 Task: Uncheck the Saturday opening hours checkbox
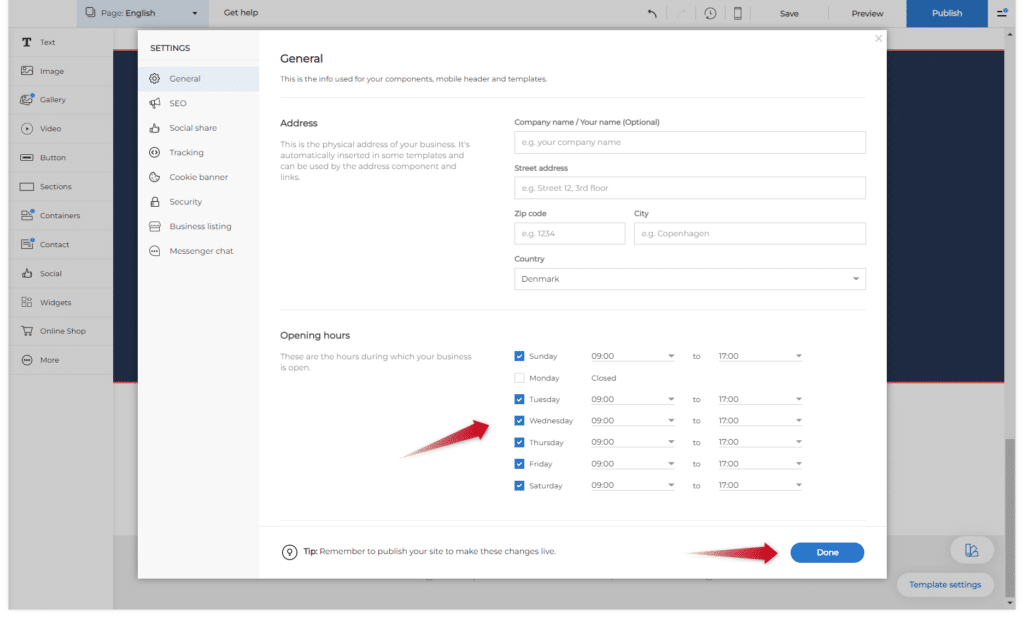pos(519,486)
